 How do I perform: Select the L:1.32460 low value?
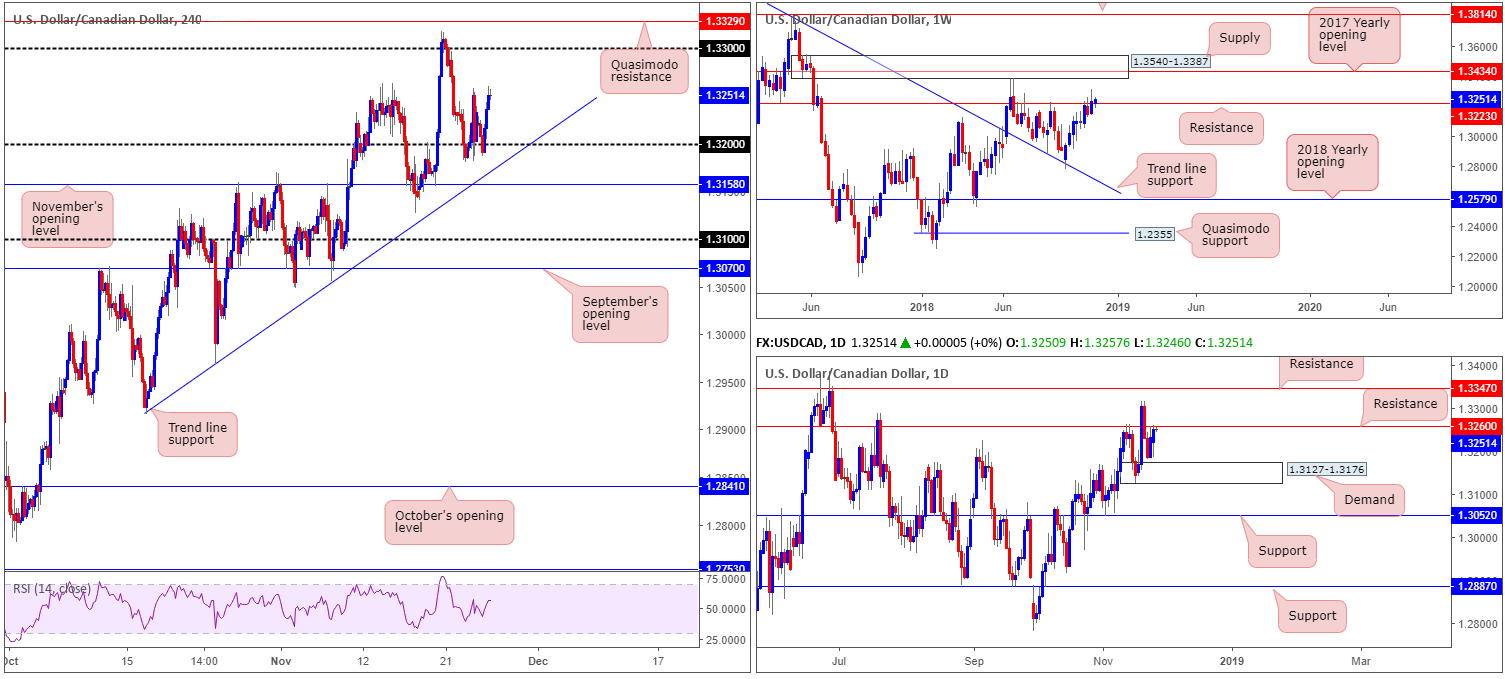tap(1162, 343)
